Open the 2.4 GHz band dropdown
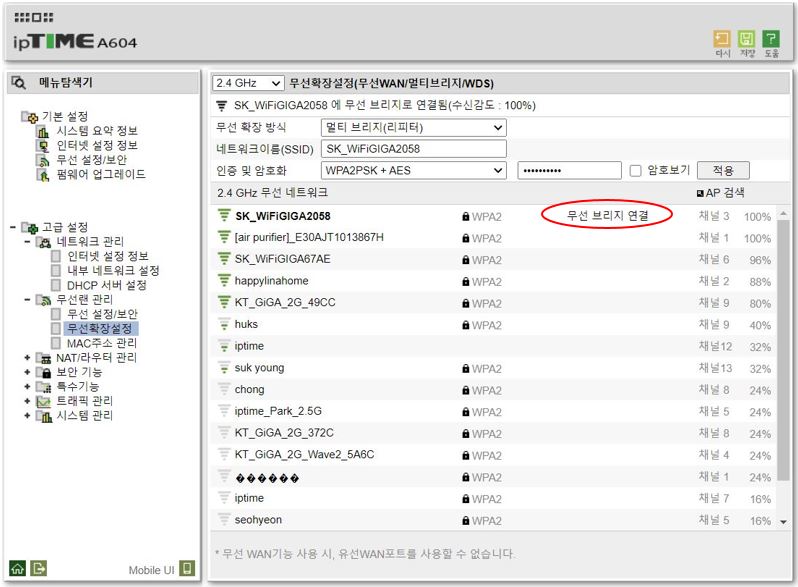The height and width of the screenshot is (587, 798). (x=248, y=83)
